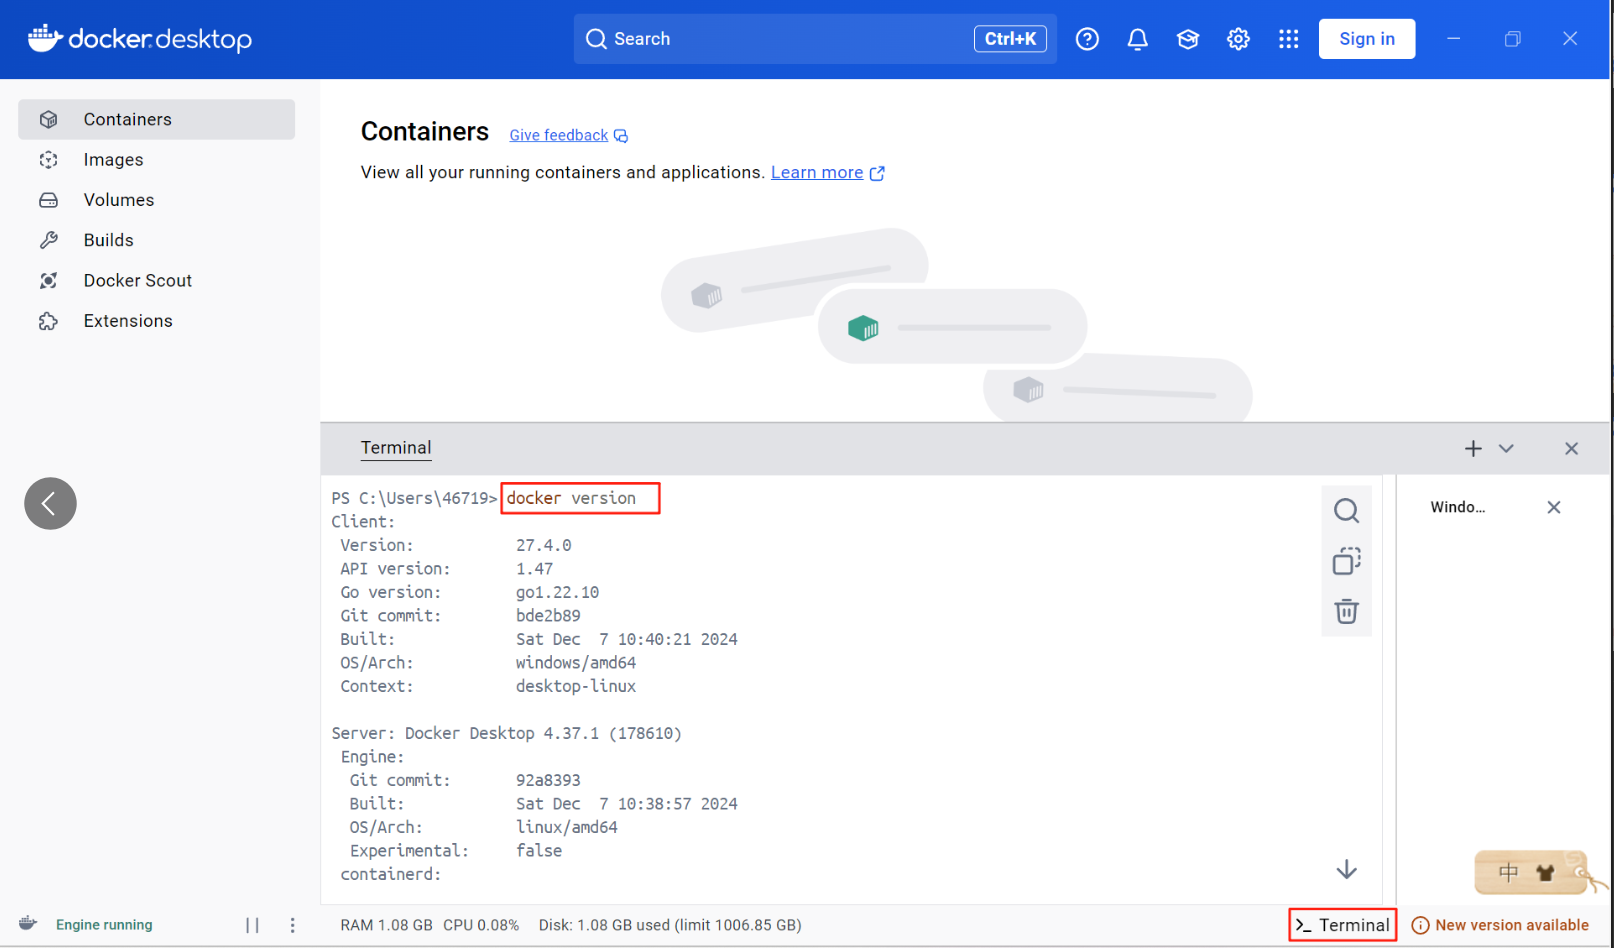Click the Volumes disk icon
This screenshot has height=948, width=1614.
[48, 200]
